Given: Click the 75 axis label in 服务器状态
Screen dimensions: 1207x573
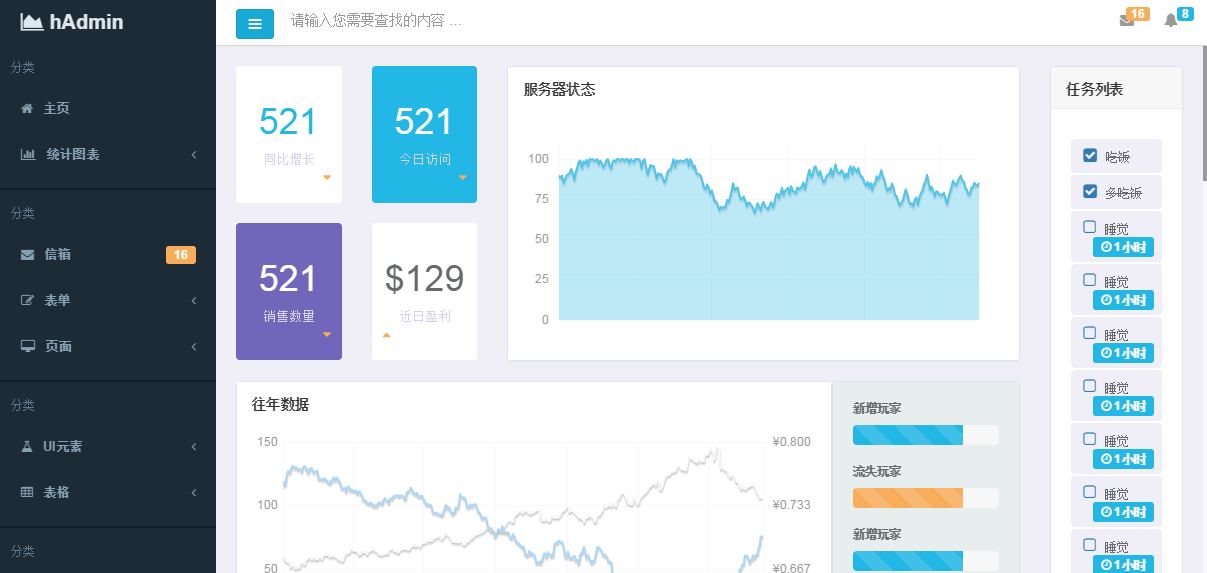Looking at the screenshot, I should click(x=541, y=199).
